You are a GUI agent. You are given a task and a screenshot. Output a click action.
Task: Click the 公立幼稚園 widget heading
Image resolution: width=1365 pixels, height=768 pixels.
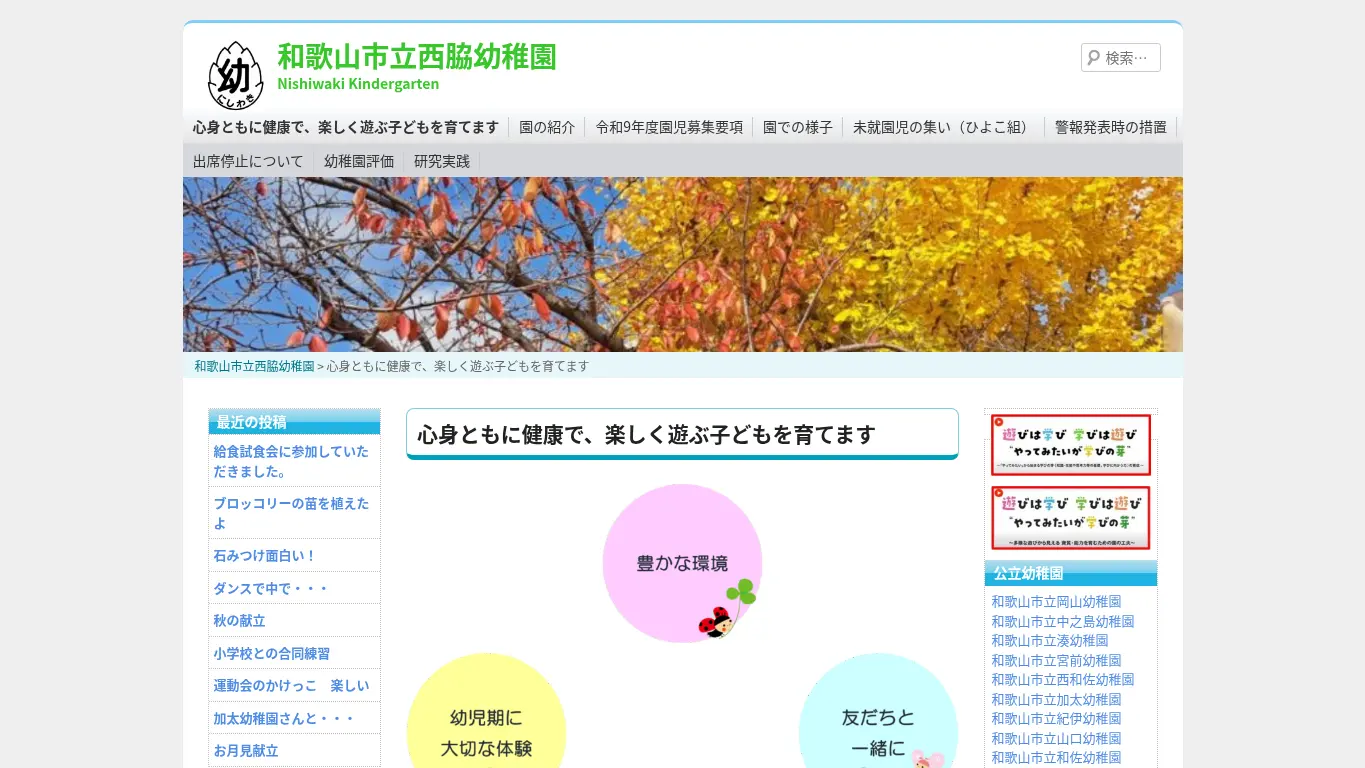coord(1071,573)
